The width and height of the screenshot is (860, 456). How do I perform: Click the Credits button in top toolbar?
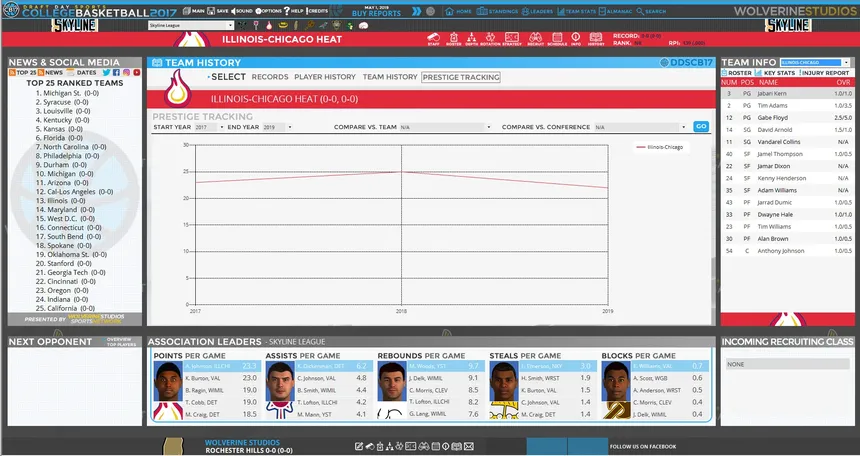point(318,11)
